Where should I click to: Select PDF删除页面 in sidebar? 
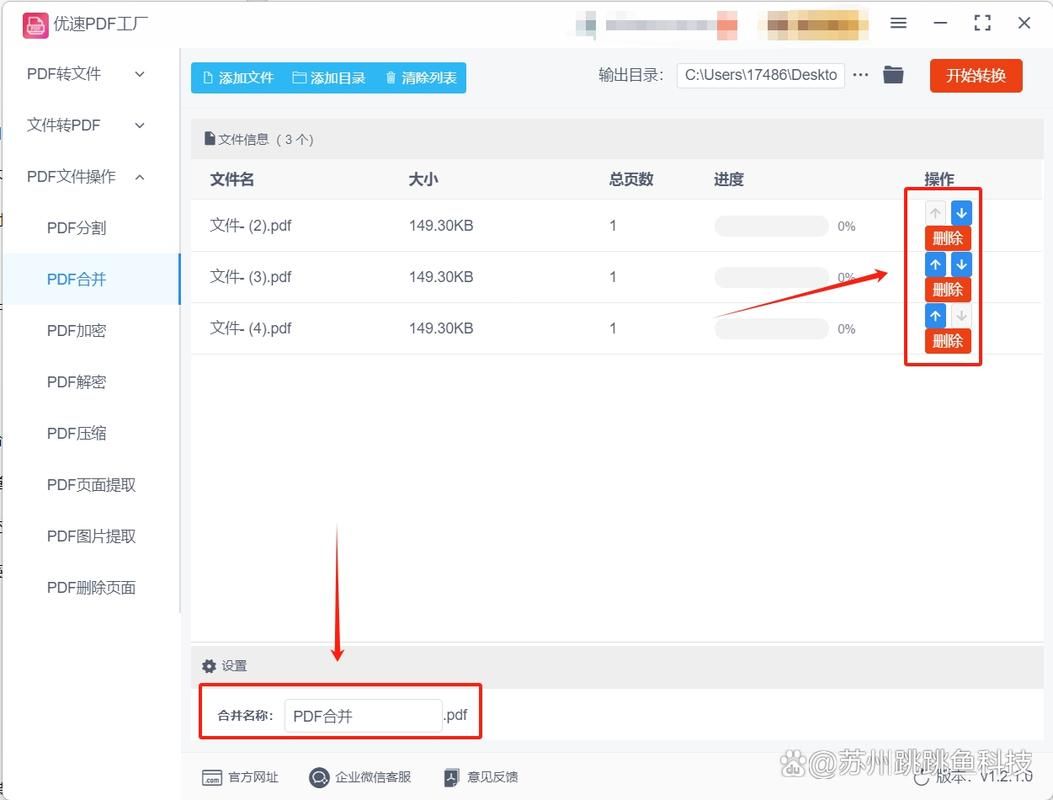point(91,587)
